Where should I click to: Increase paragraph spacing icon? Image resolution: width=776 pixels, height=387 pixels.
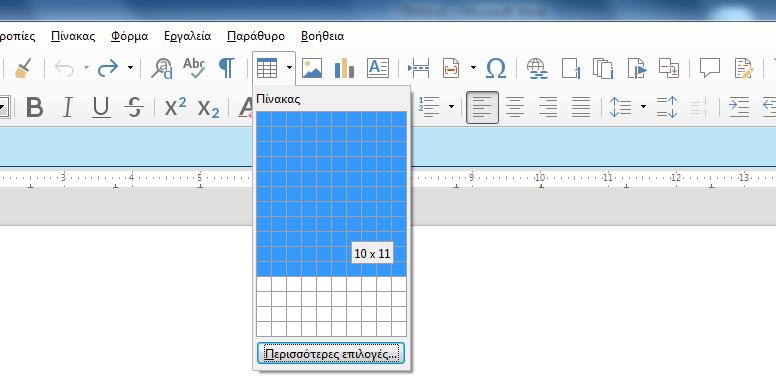[x=666, y=107]
